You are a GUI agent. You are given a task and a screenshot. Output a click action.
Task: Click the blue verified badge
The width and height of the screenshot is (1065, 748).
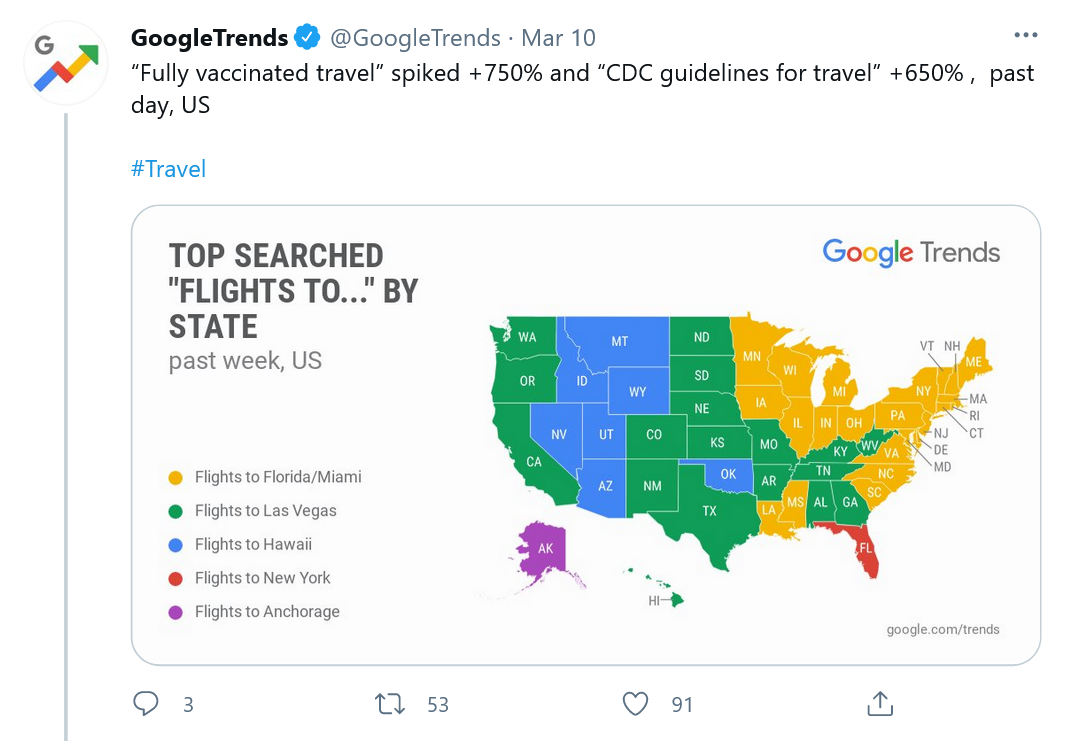pyautogui.click(x=307, y=38)
